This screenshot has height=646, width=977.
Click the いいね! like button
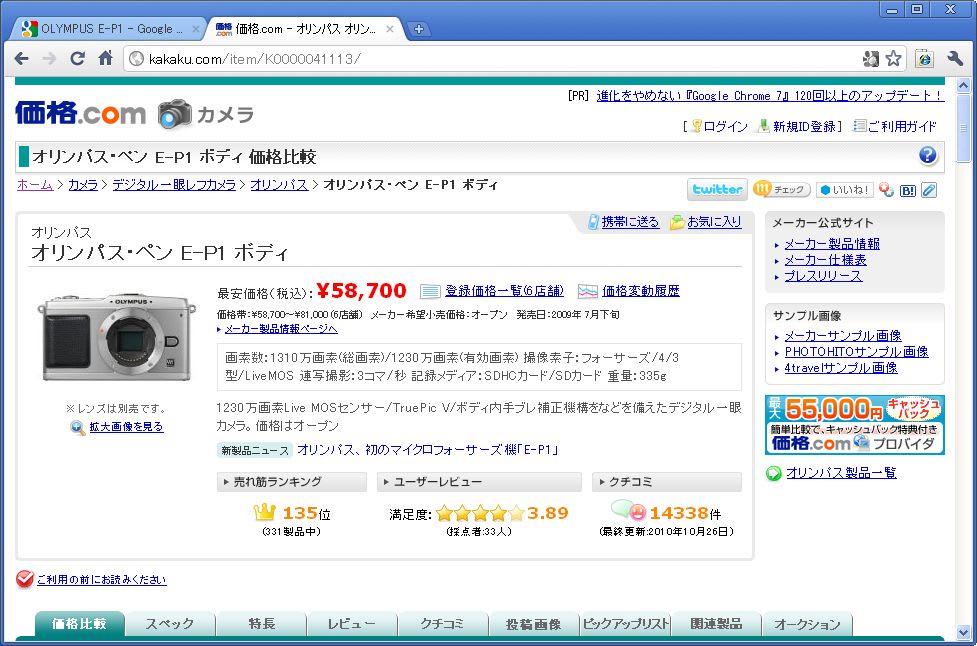tap(845, 190)
